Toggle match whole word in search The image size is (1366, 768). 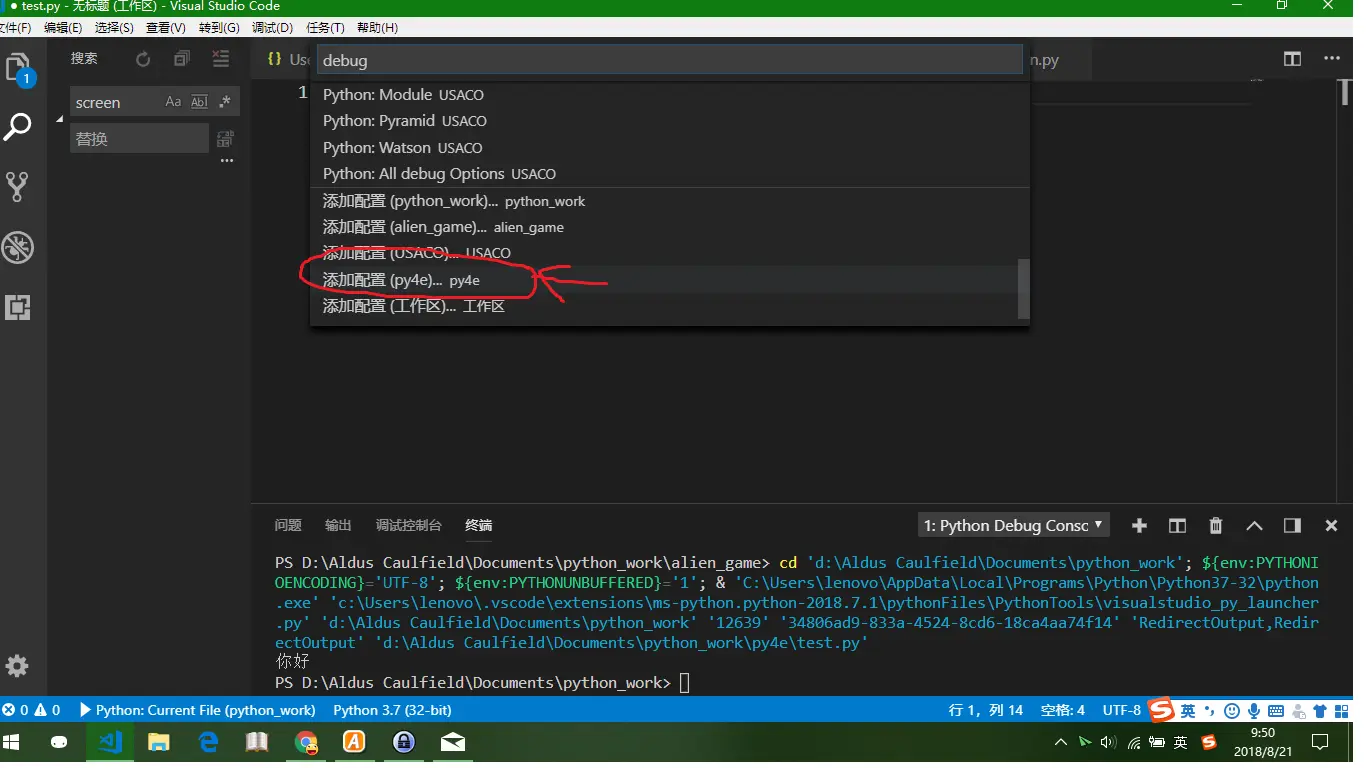(x=199, y=102)
